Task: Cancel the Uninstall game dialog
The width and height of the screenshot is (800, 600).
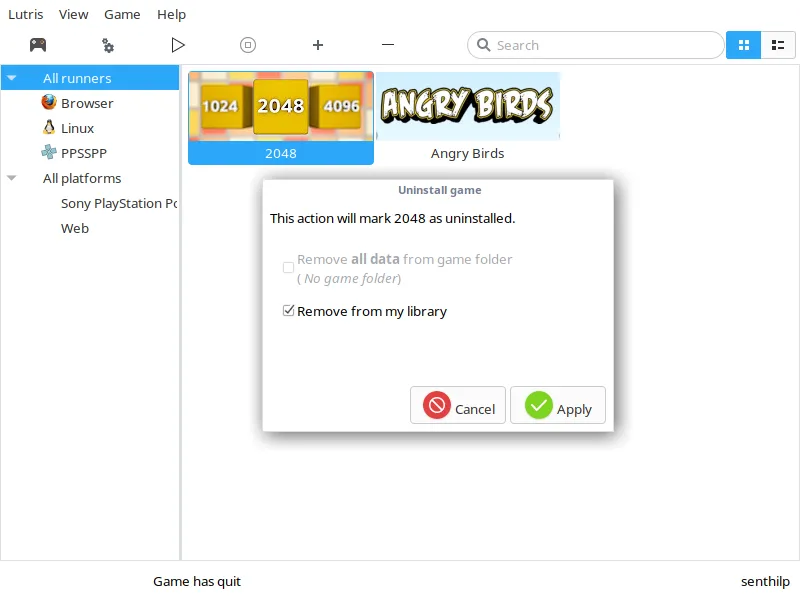Action: pyautogui.click(x=458, y=405)
